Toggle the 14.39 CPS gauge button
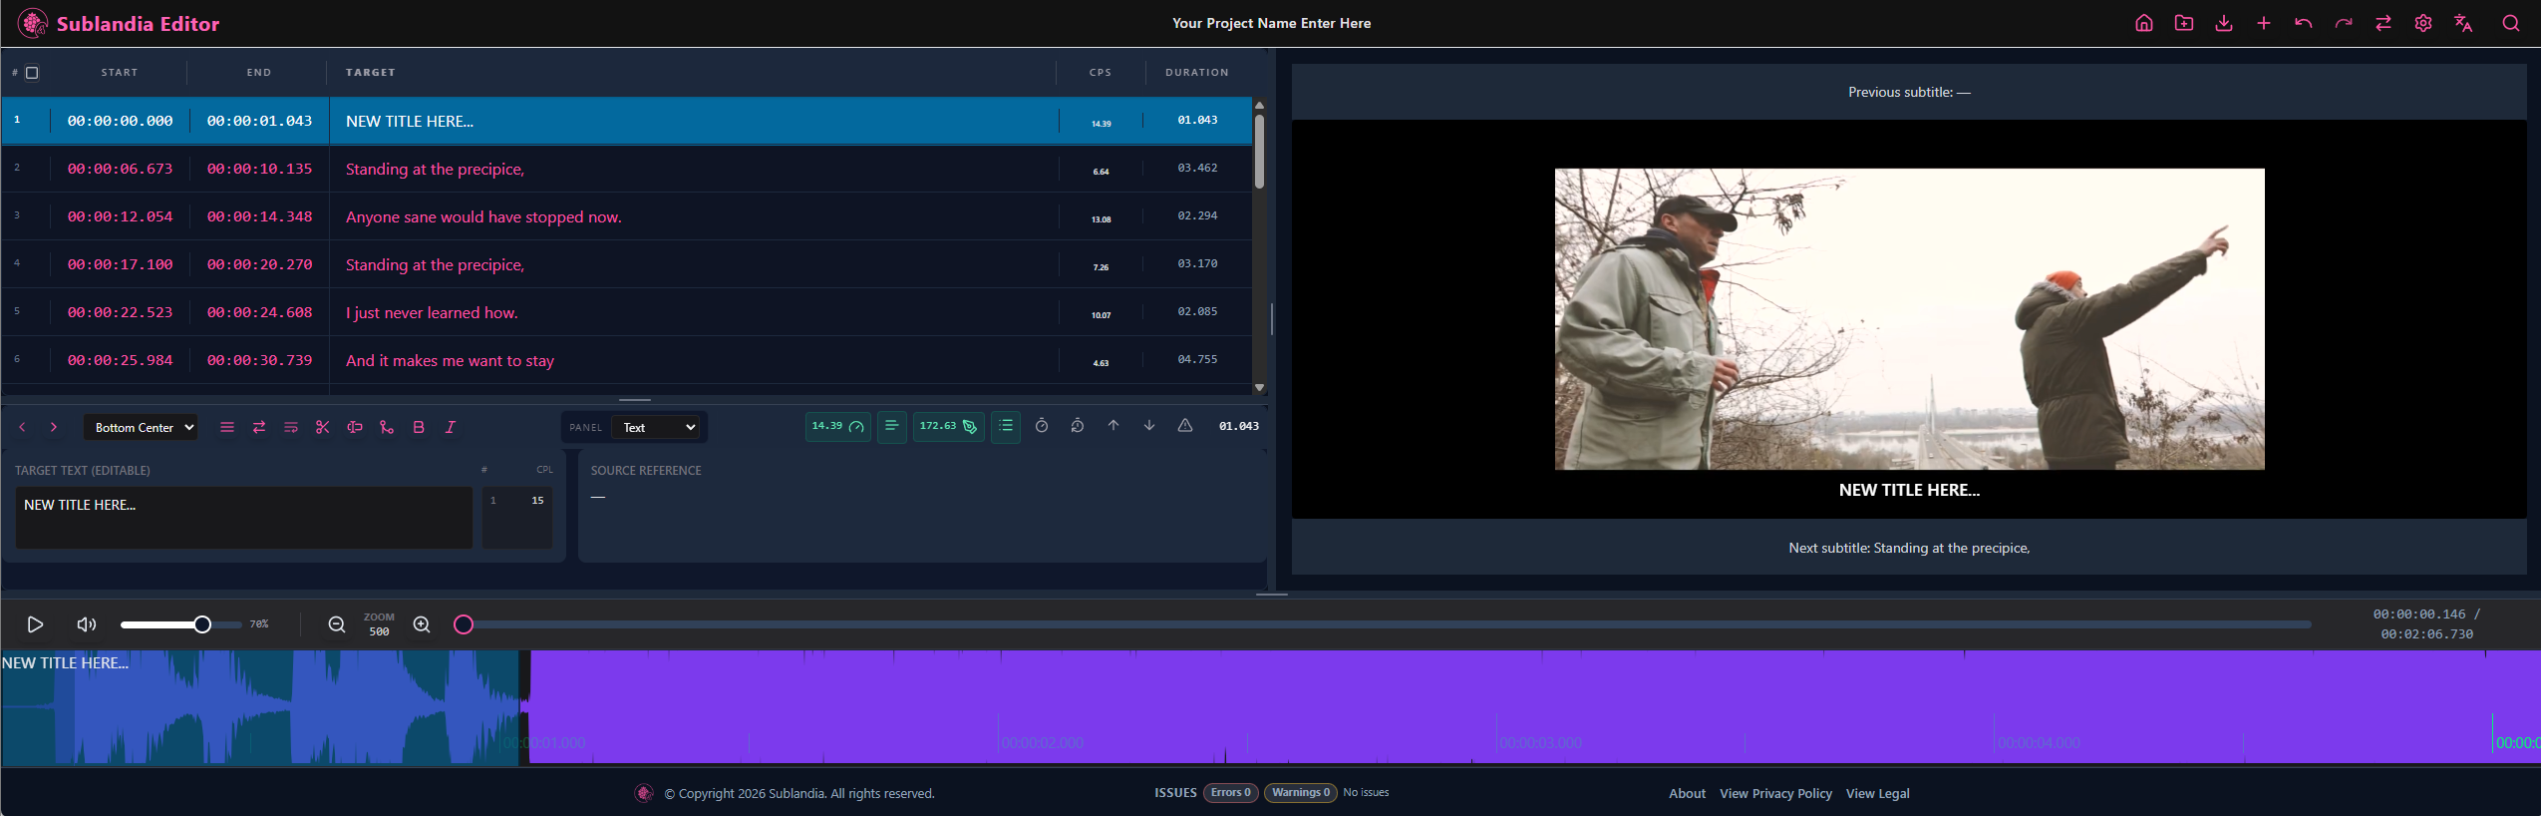The width and height of the screenshot is (2541, 816). pyautogui.click(x=837, y=426)
